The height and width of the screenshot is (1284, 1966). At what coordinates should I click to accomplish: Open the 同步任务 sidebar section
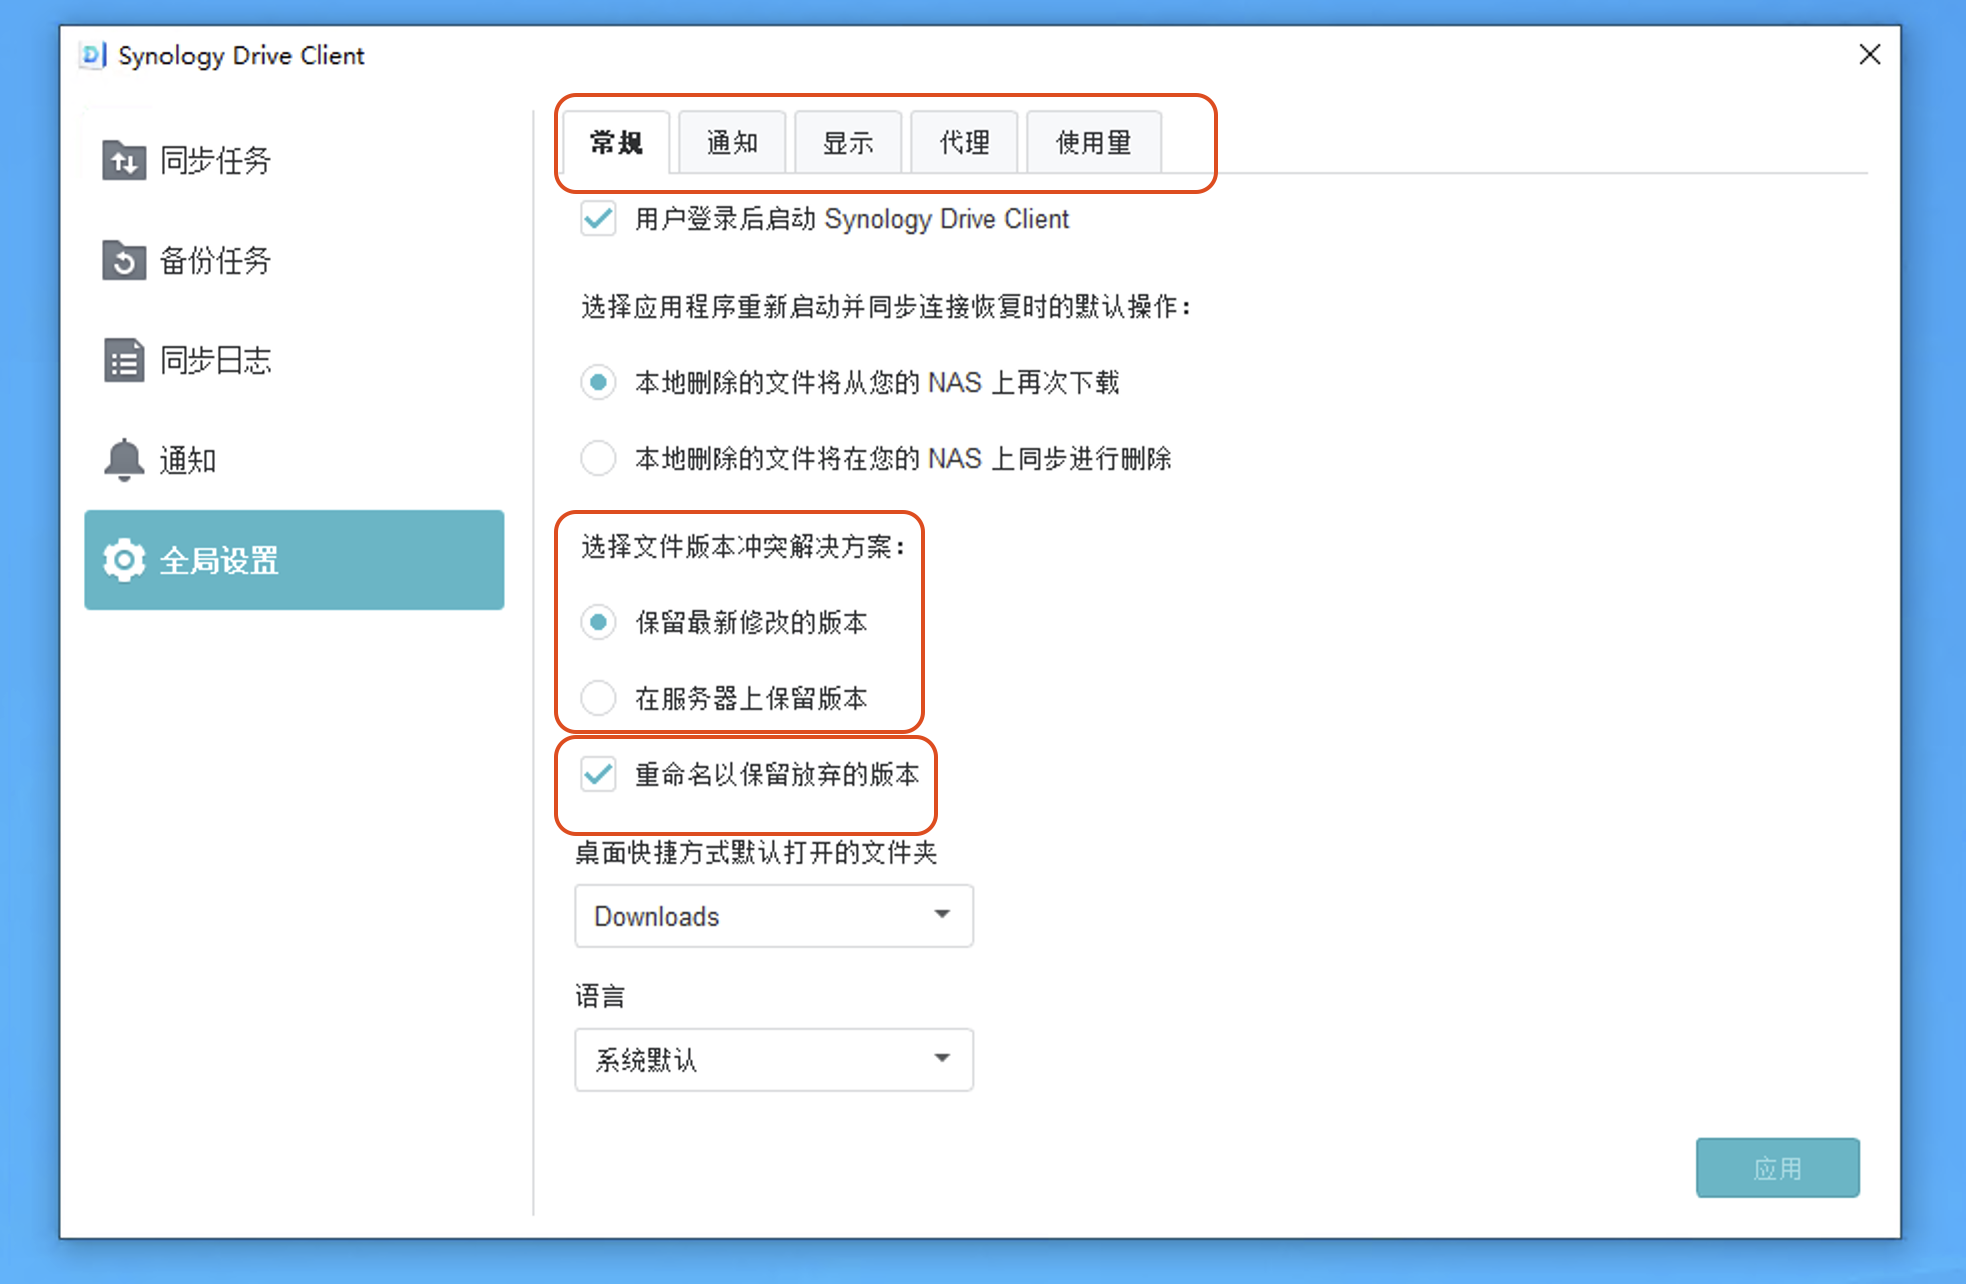(294, 160)
